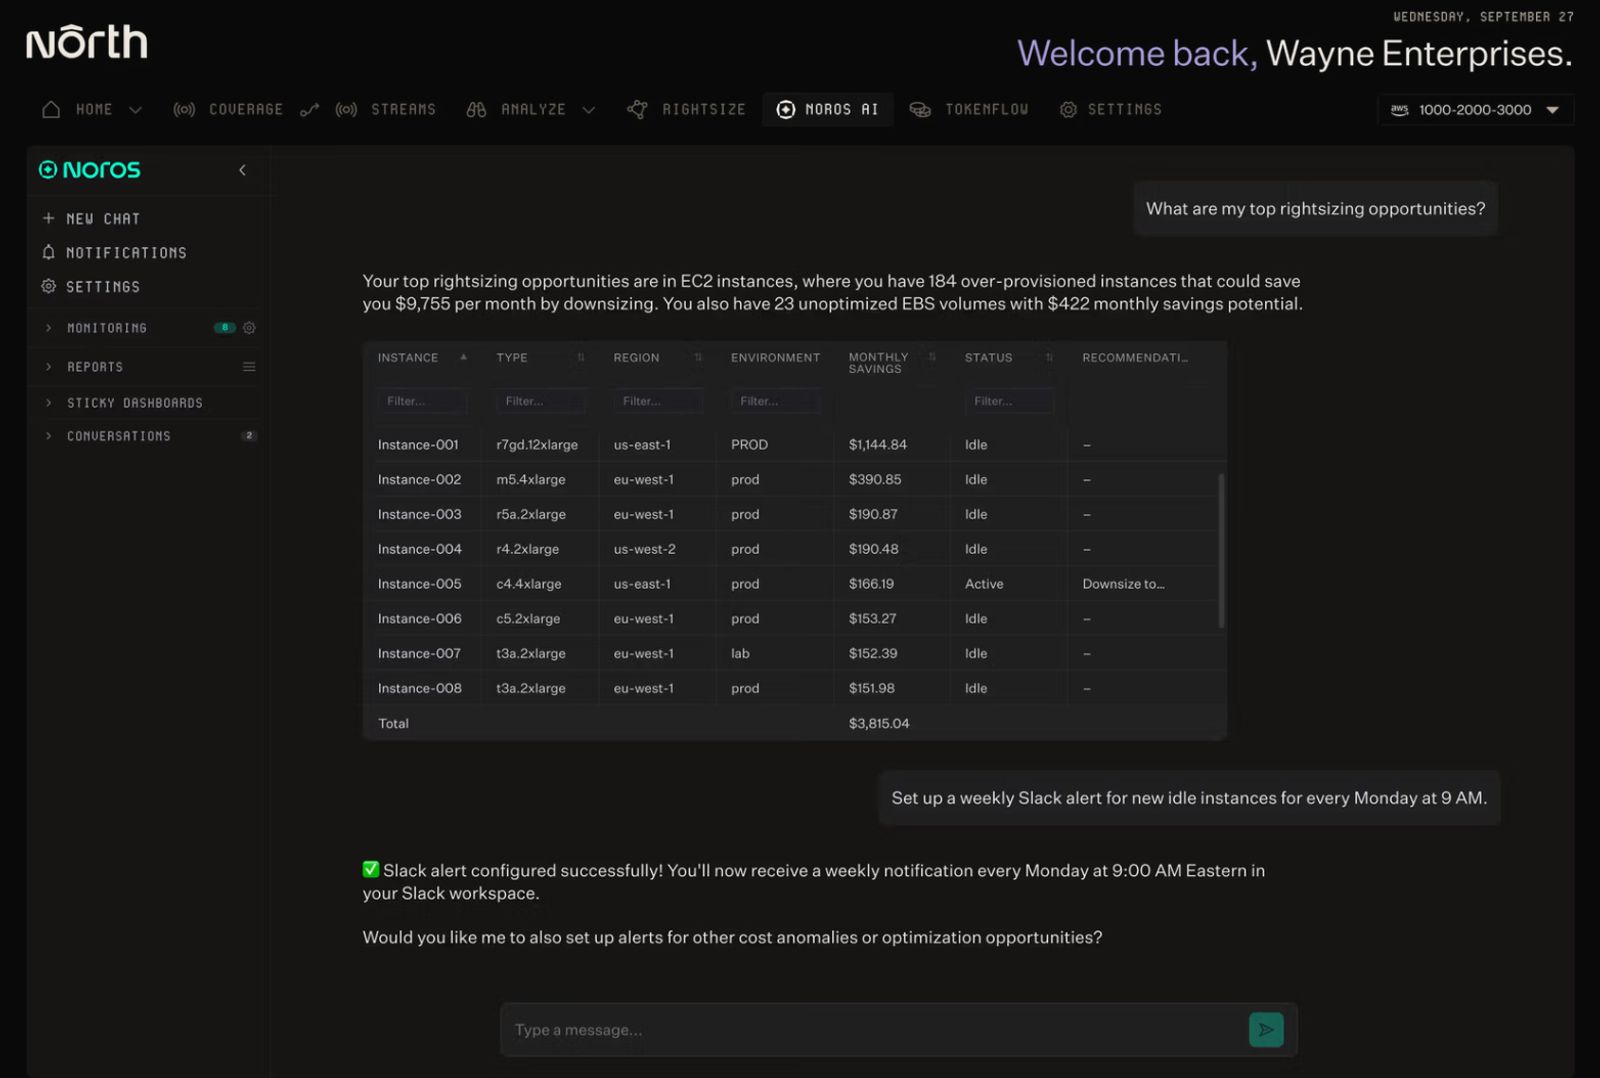Click the Rightsize icon

pos(637,109)
